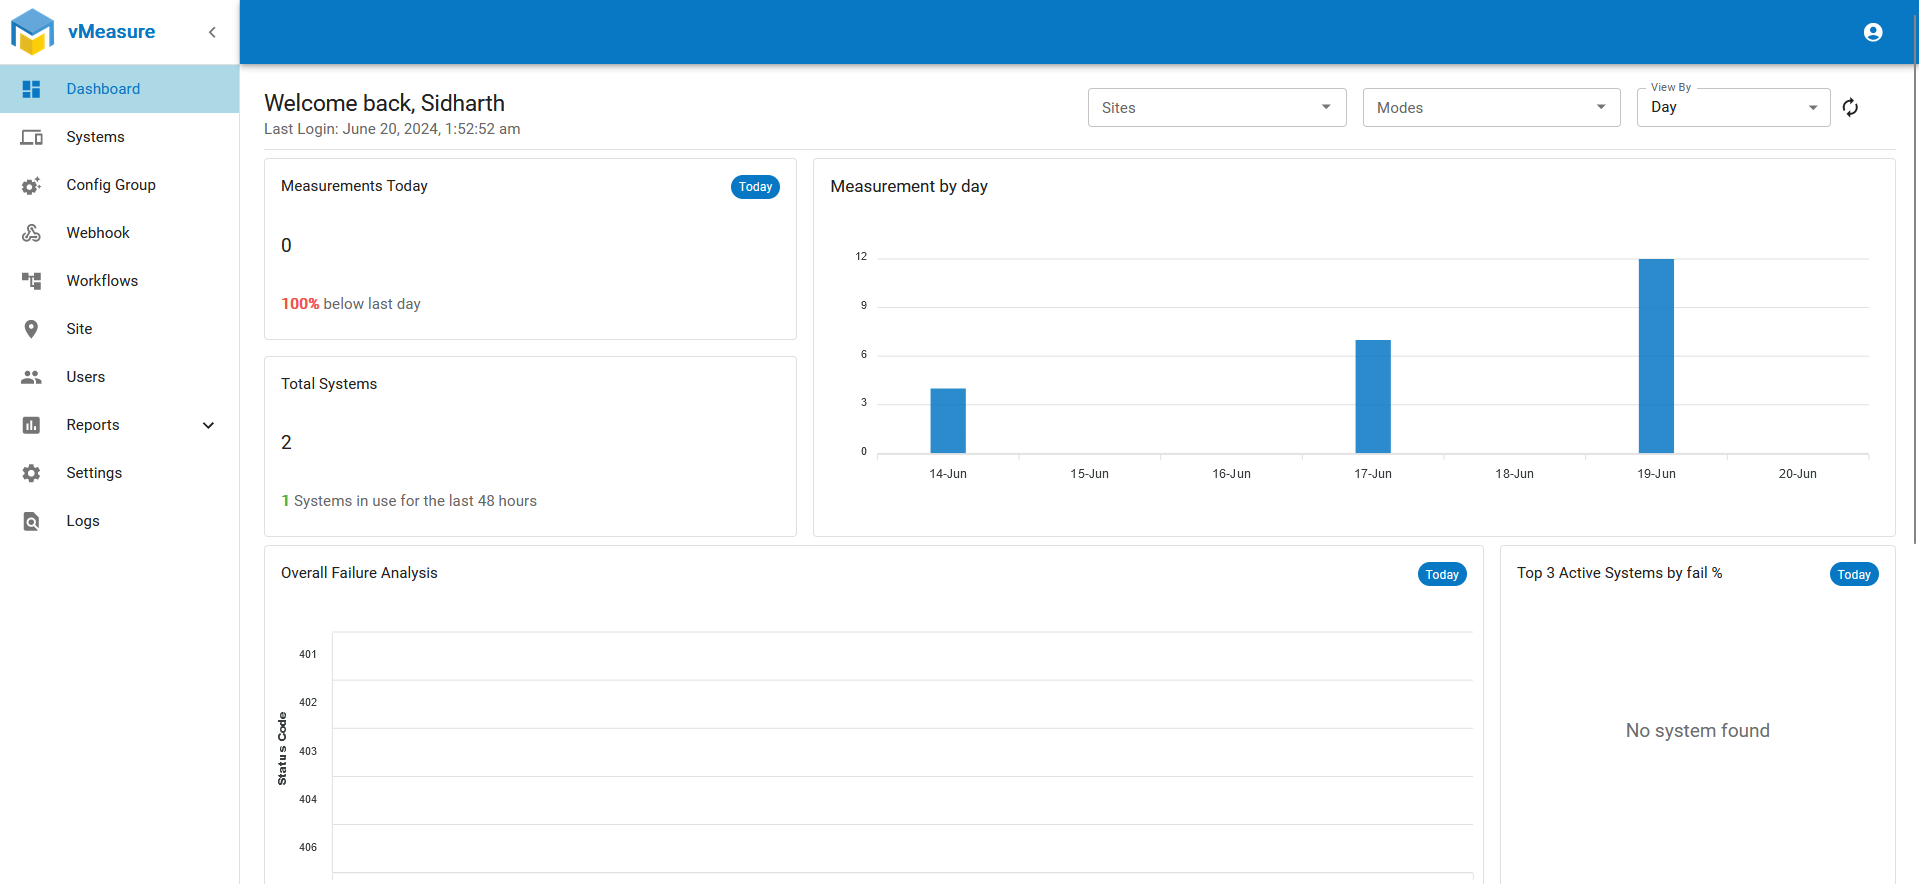Click the 19-Jun bar in the chart
1919x884 pixels.
tap(1656, 356)
